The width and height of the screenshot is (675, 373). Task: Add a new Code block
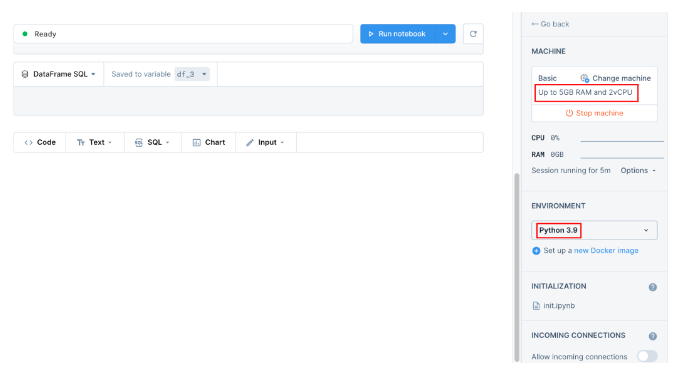40,143
